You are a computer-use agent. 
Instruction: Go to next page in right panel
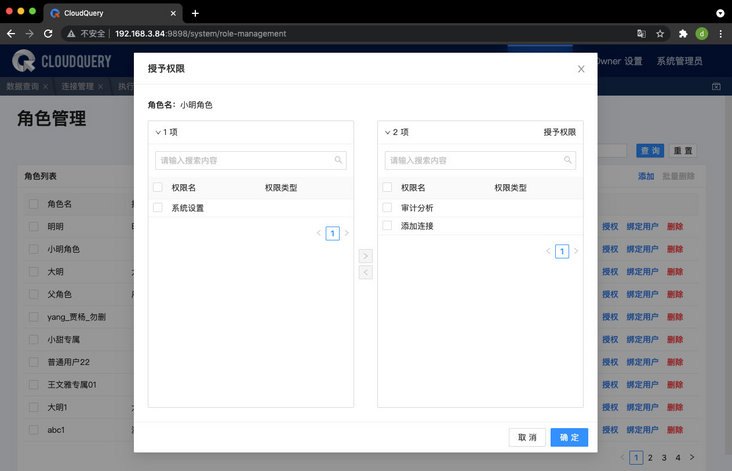point(576,251)
